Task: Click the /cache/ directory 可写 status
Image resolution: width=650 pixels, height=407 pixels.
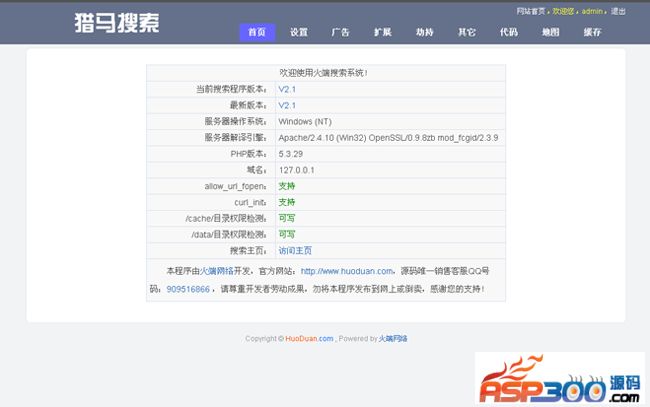Action: tap(286, 218)
